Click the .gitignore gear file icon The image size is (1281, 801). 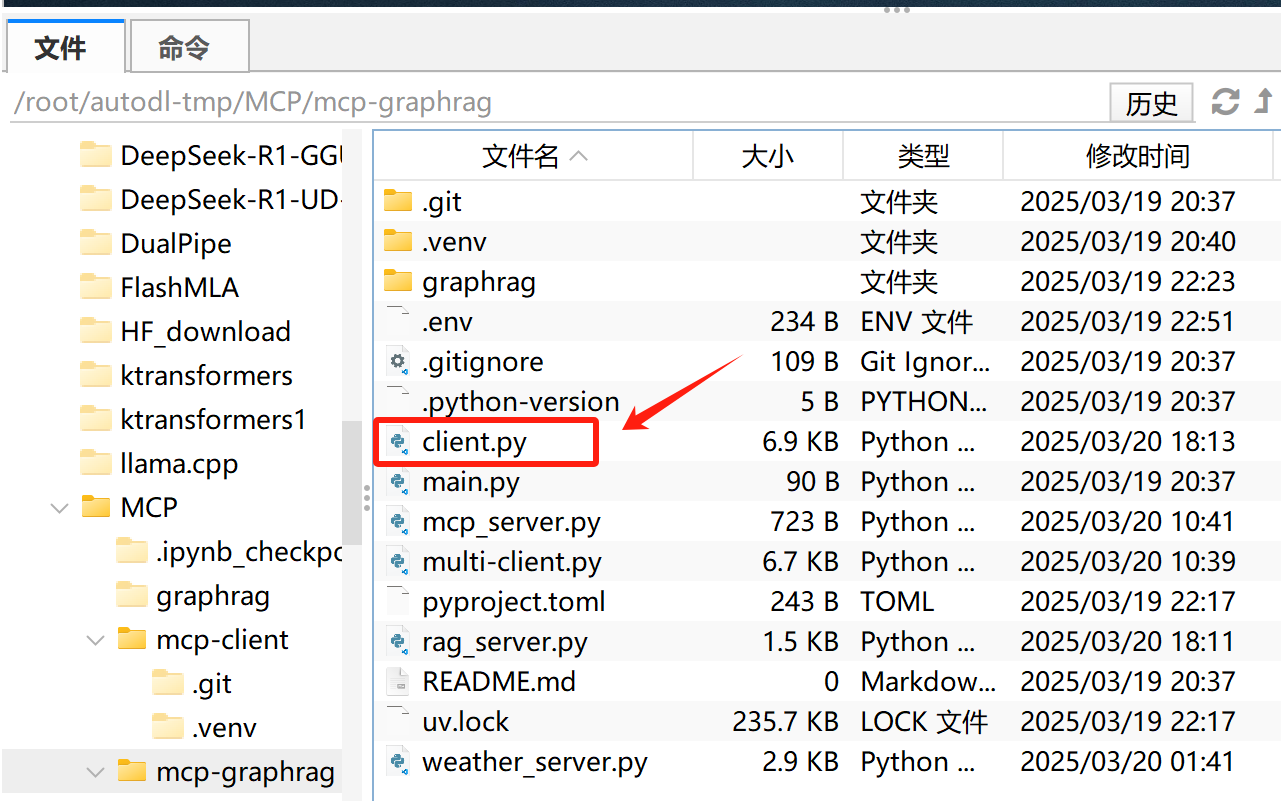[x=398, y=361]
